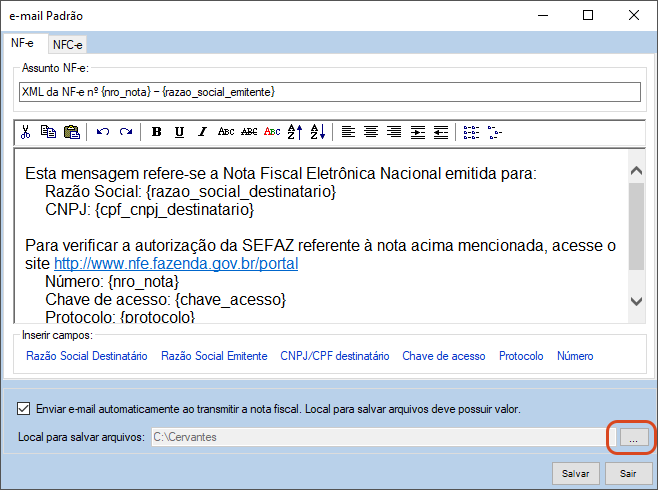Screen dimensions: 658x490
Task: Click the Paste clipboard icon
Action: (x=71, y=132)
